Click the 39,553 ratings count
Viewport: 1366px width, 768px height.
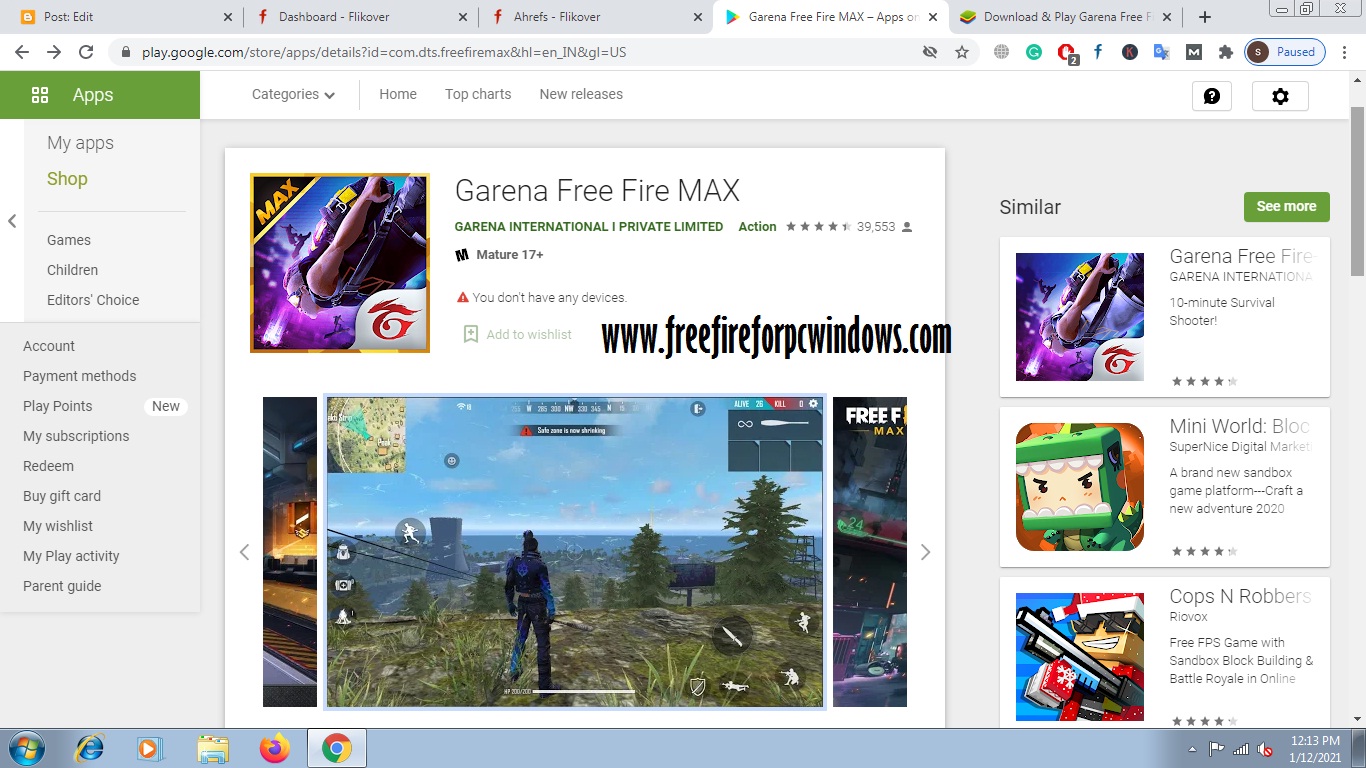[876, 227]
